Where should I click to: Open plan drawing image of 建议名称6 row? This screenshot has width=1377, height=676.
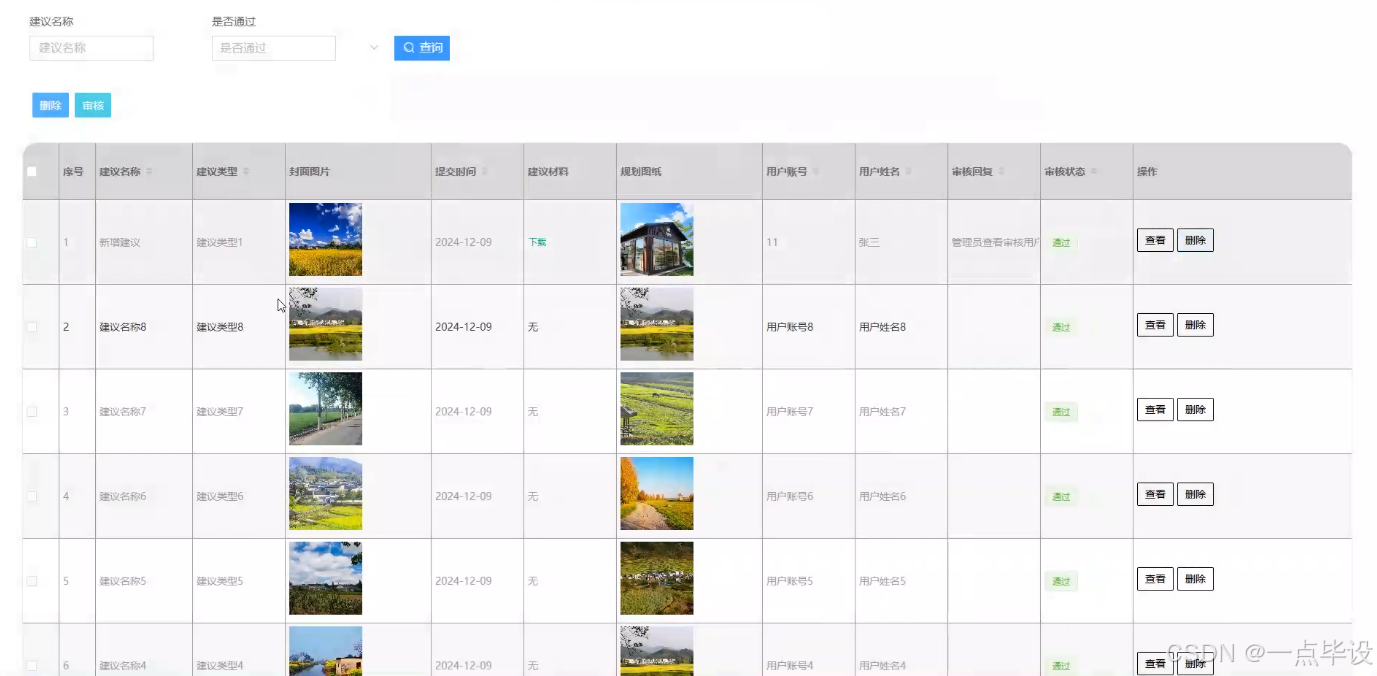point(656,494)
